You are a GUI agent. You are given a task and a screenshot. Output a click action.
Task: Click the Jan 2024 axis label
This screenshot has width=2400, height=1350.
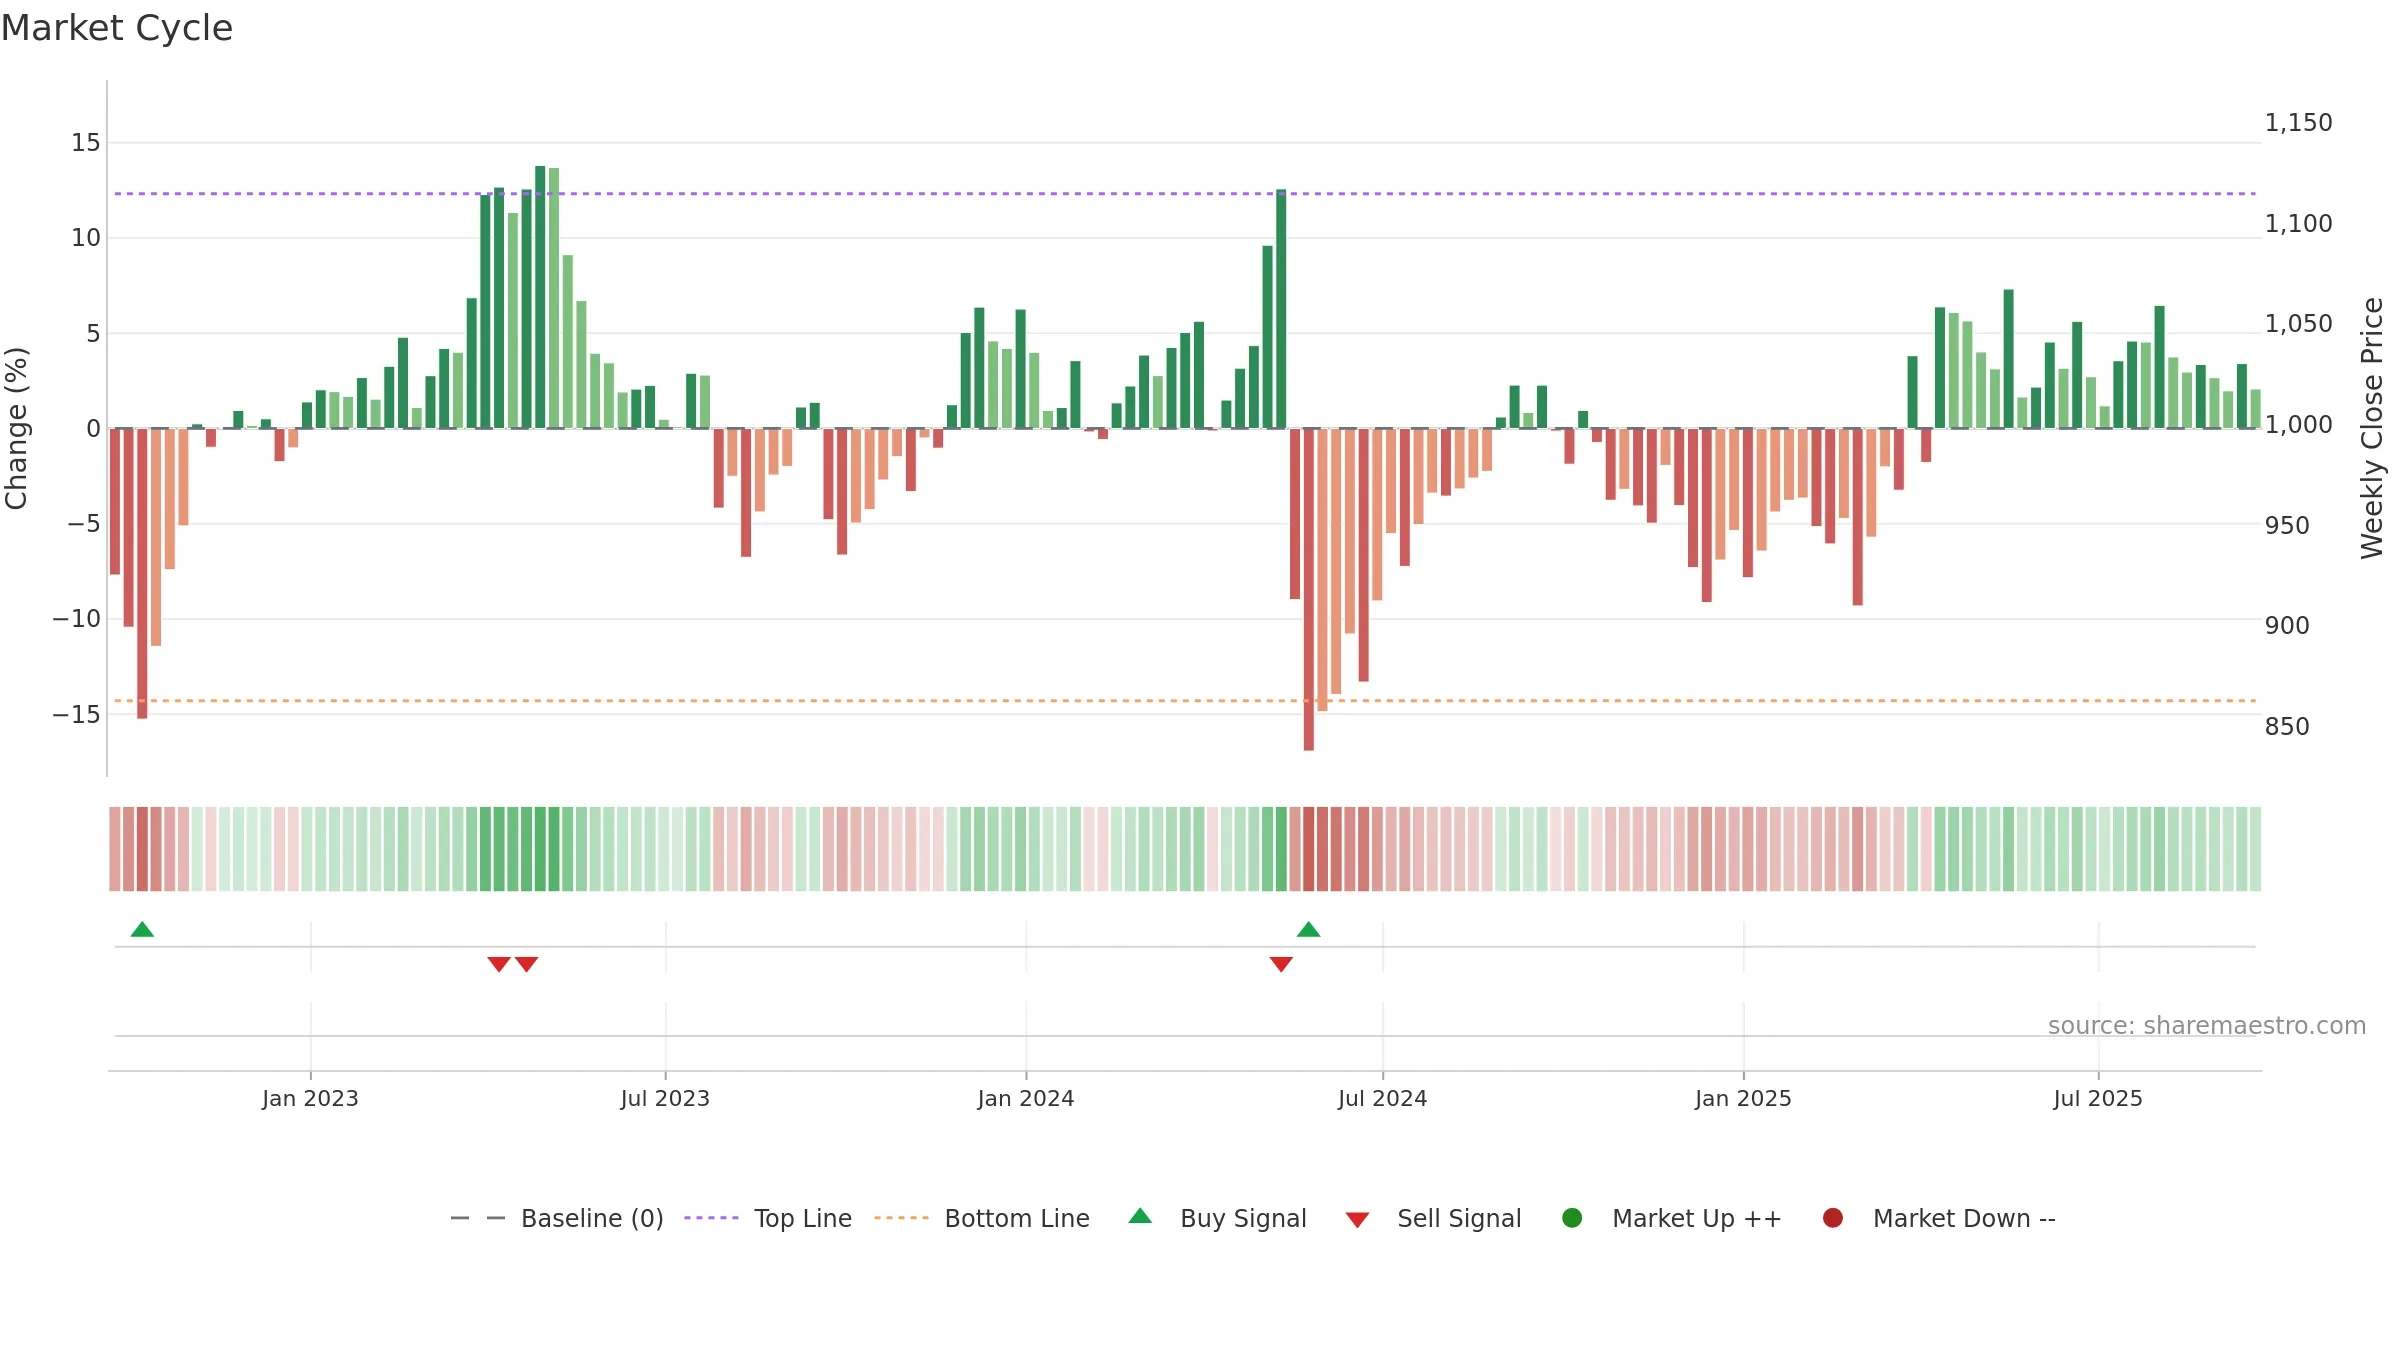[x=1026, y=1098]
